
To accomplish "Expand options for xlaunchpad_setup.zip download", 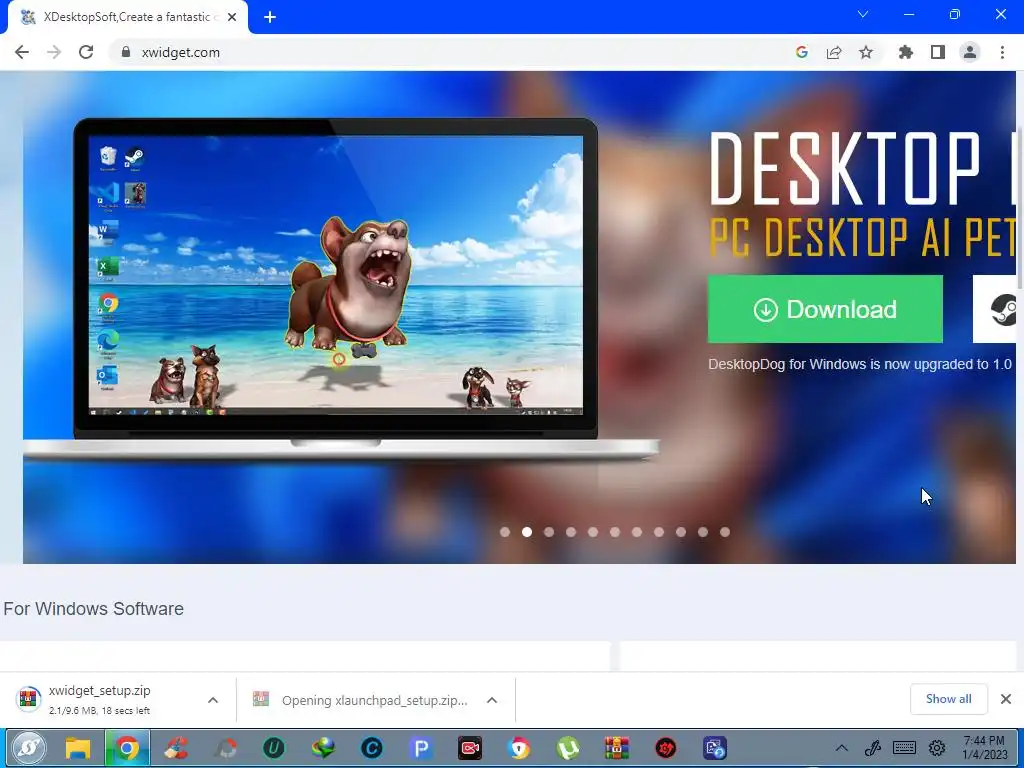I will (x=492, y=700).
